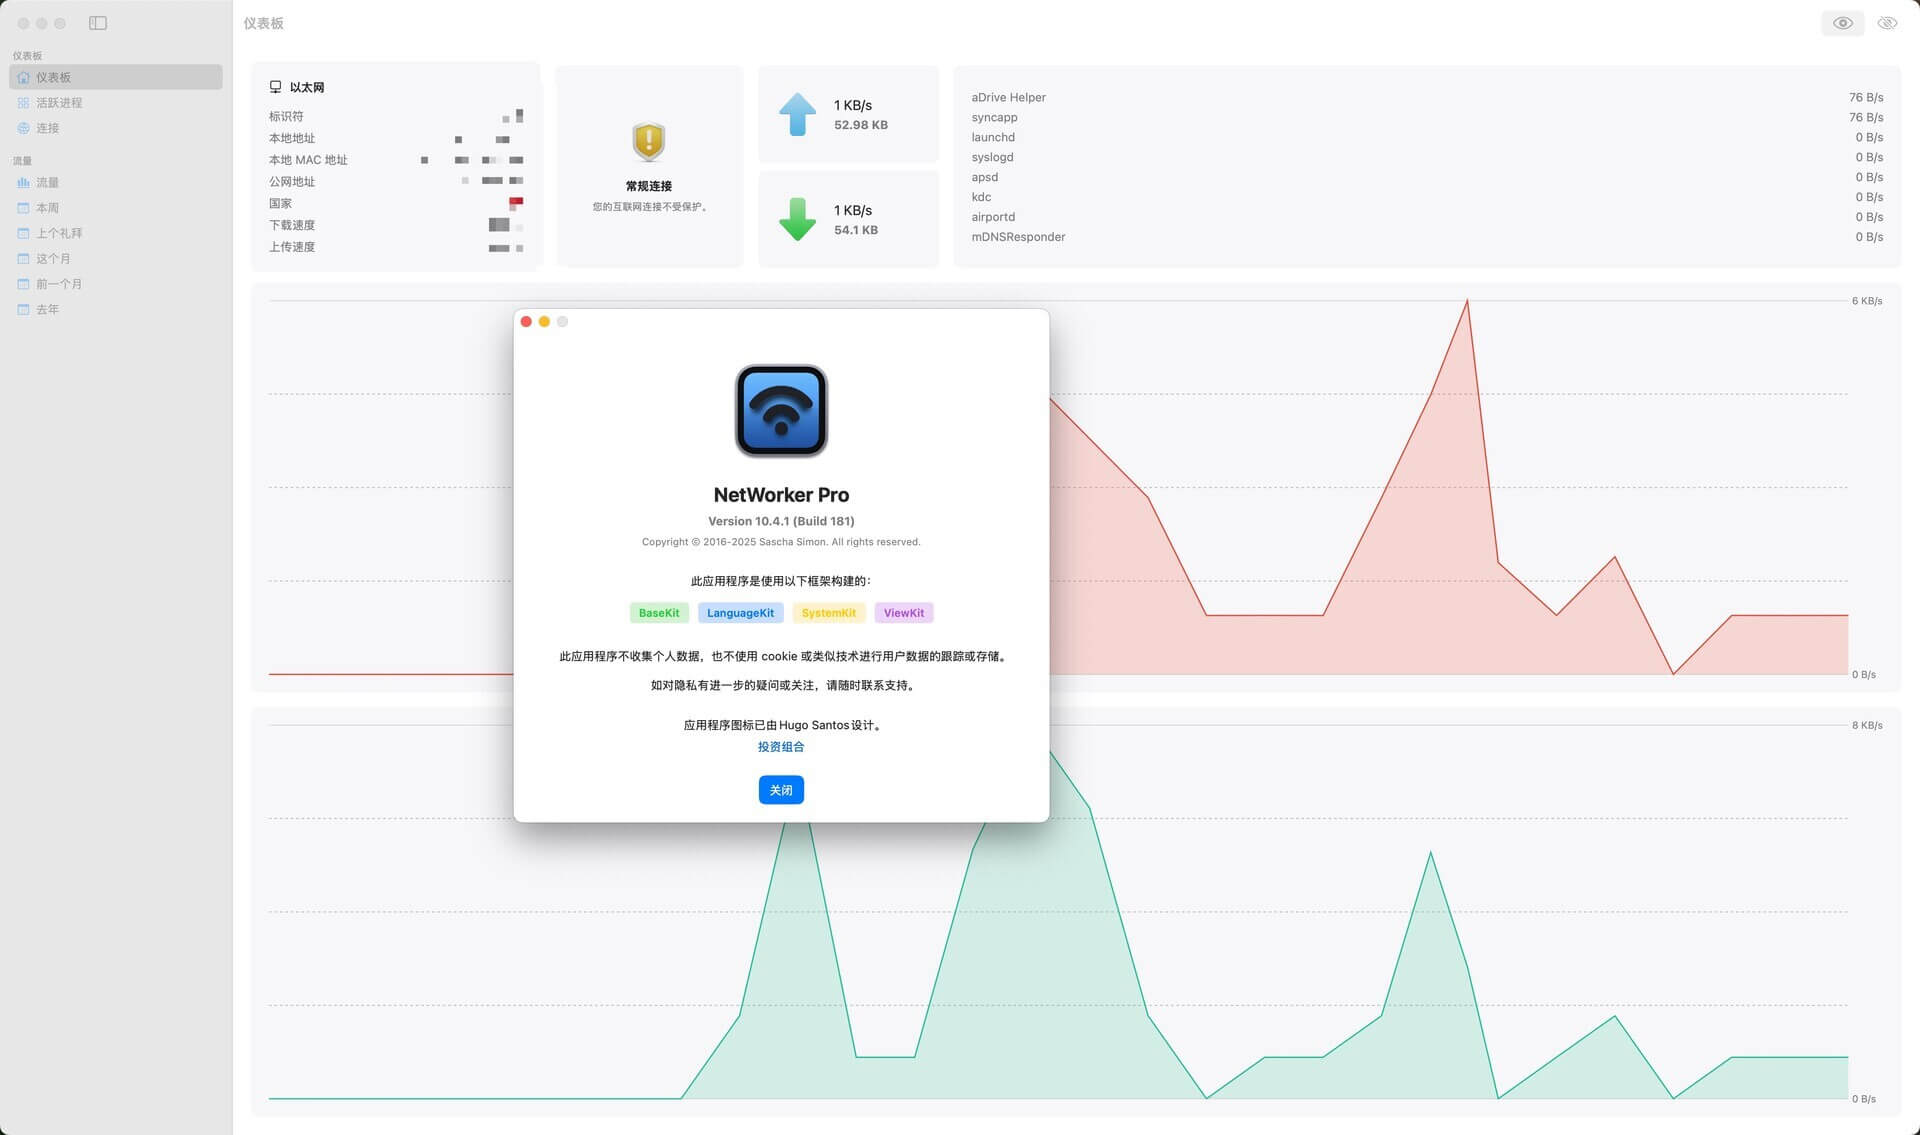Toggle the sidebar with the toolbar icon
This screenshot has width=1920, height=1135.
pyautogui.click(x=97, y=22)
